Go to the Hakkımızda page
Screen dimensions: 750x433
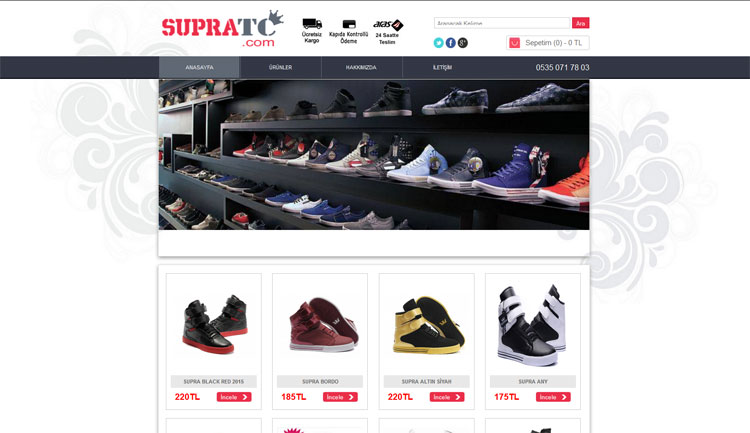tap(361, 67)
